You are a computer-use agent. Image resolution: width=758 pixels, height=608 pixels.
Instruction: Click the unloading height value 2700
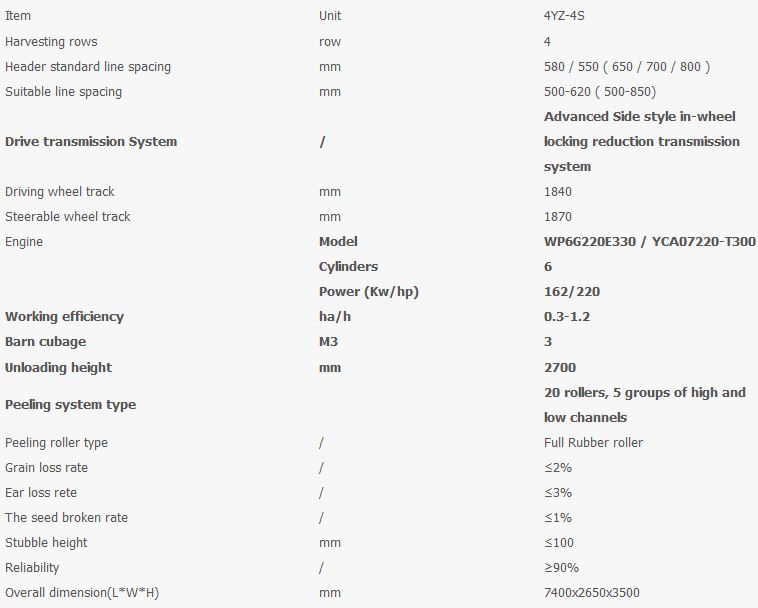pyautogui.click(x=560, y=367)
